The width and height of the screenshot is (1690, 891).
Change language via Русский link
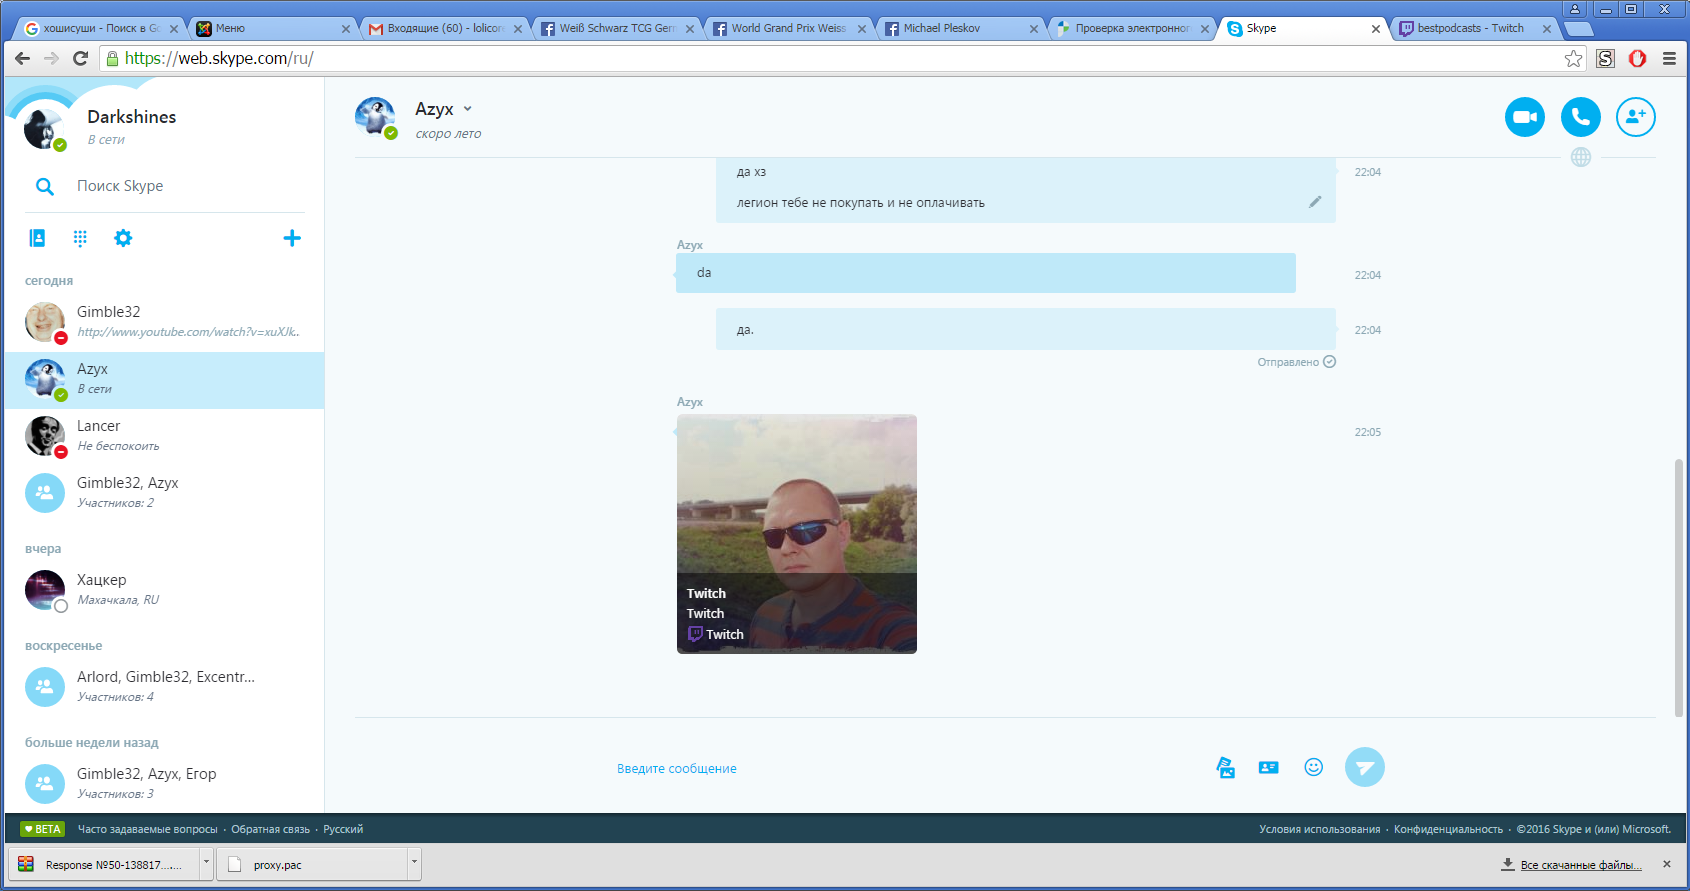pyautogui.click(x=343, y=829)
